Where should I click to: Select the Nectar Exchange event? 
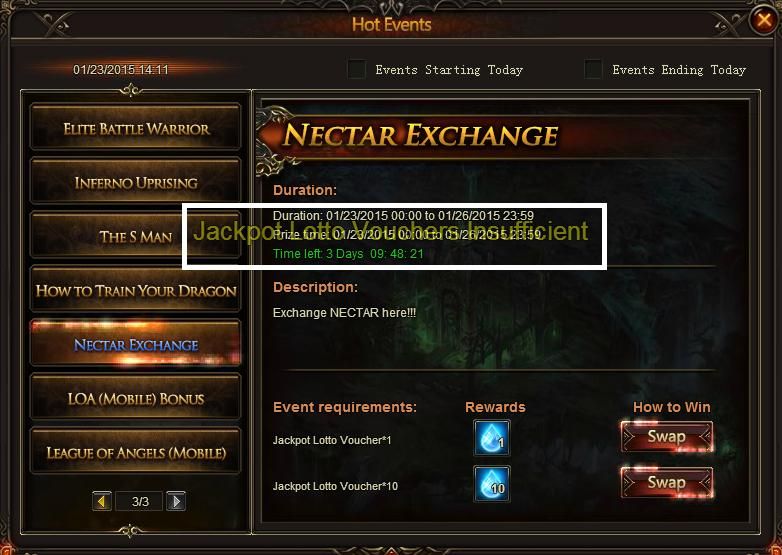pos(136,343)
